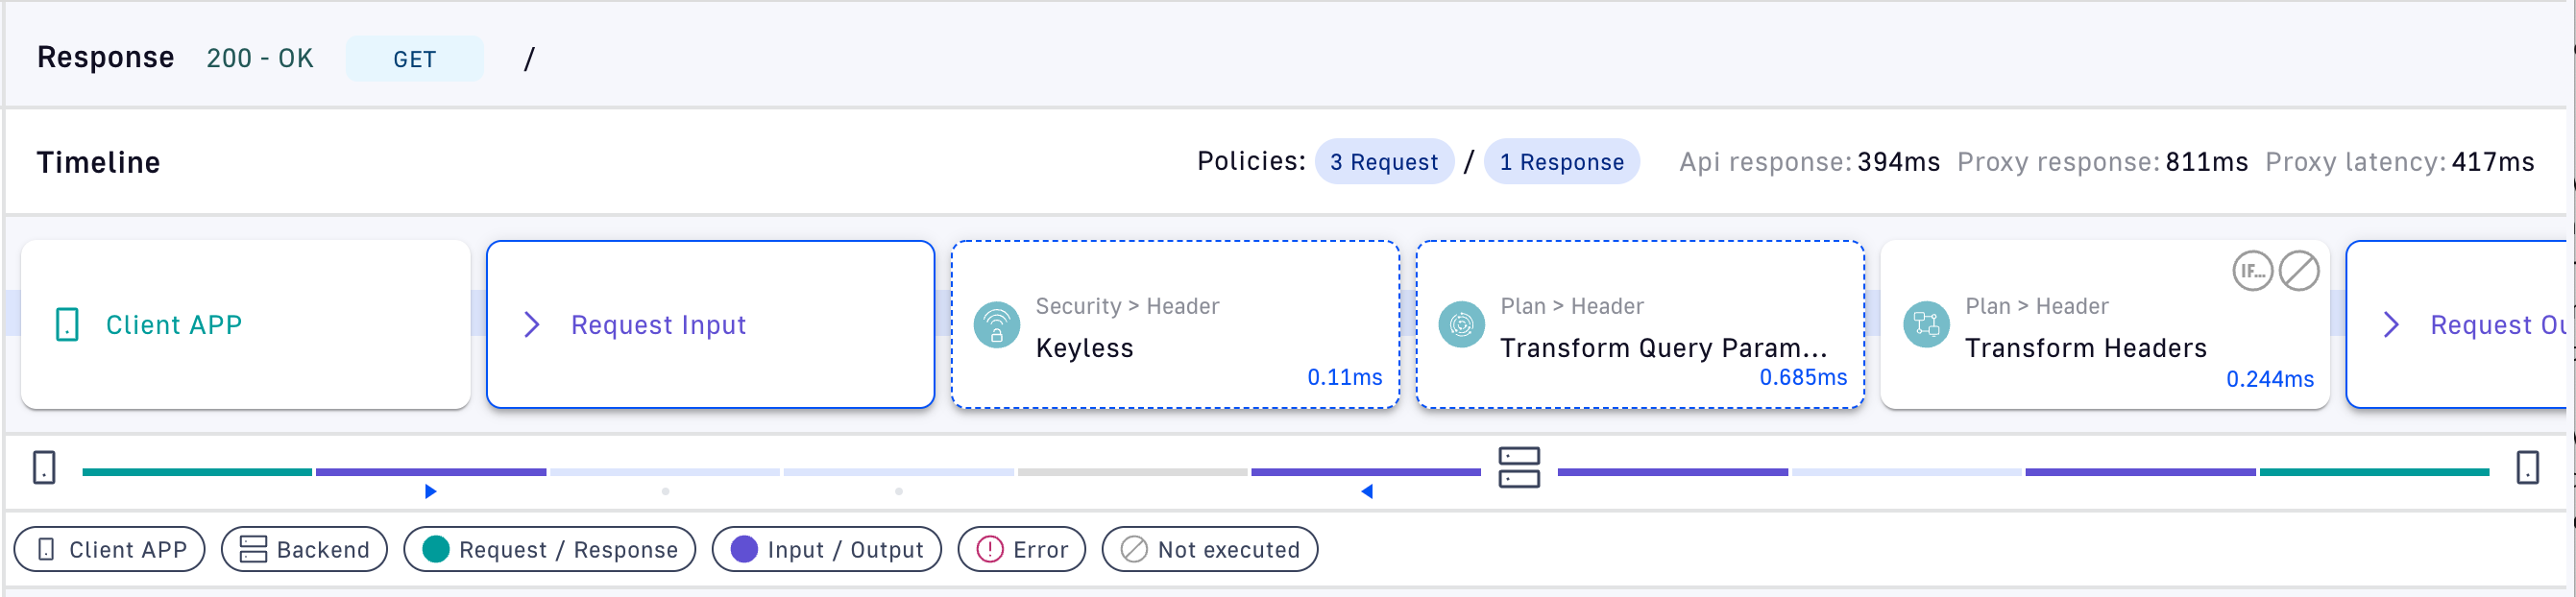Click the Transform Headers policy icon
2576x597 pixels.
click(x=1926, y=325)
